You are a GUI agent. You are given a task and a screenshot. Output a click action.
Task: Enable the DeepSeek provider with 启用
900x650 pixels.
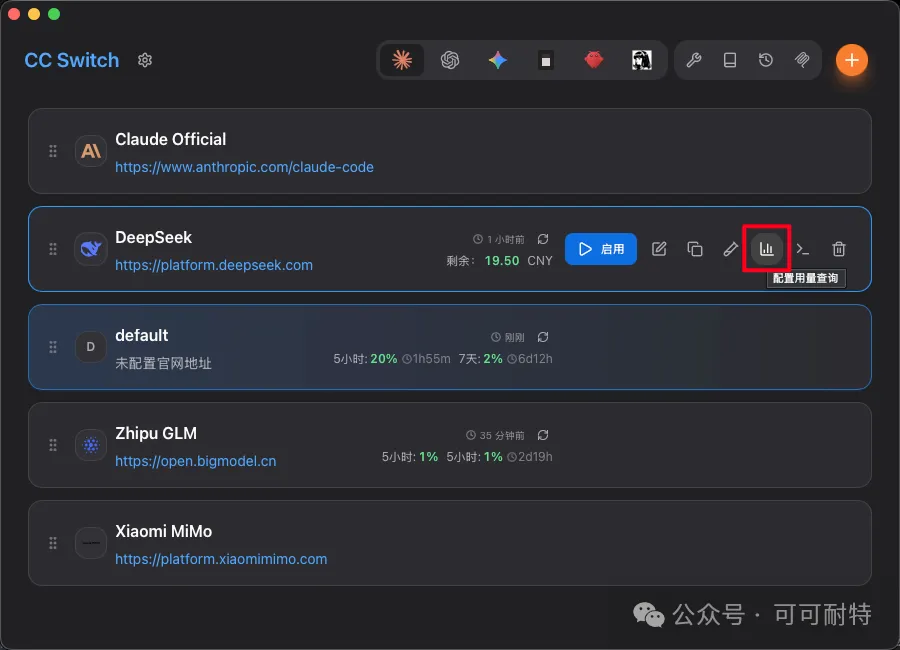click(x=600, y=249)
